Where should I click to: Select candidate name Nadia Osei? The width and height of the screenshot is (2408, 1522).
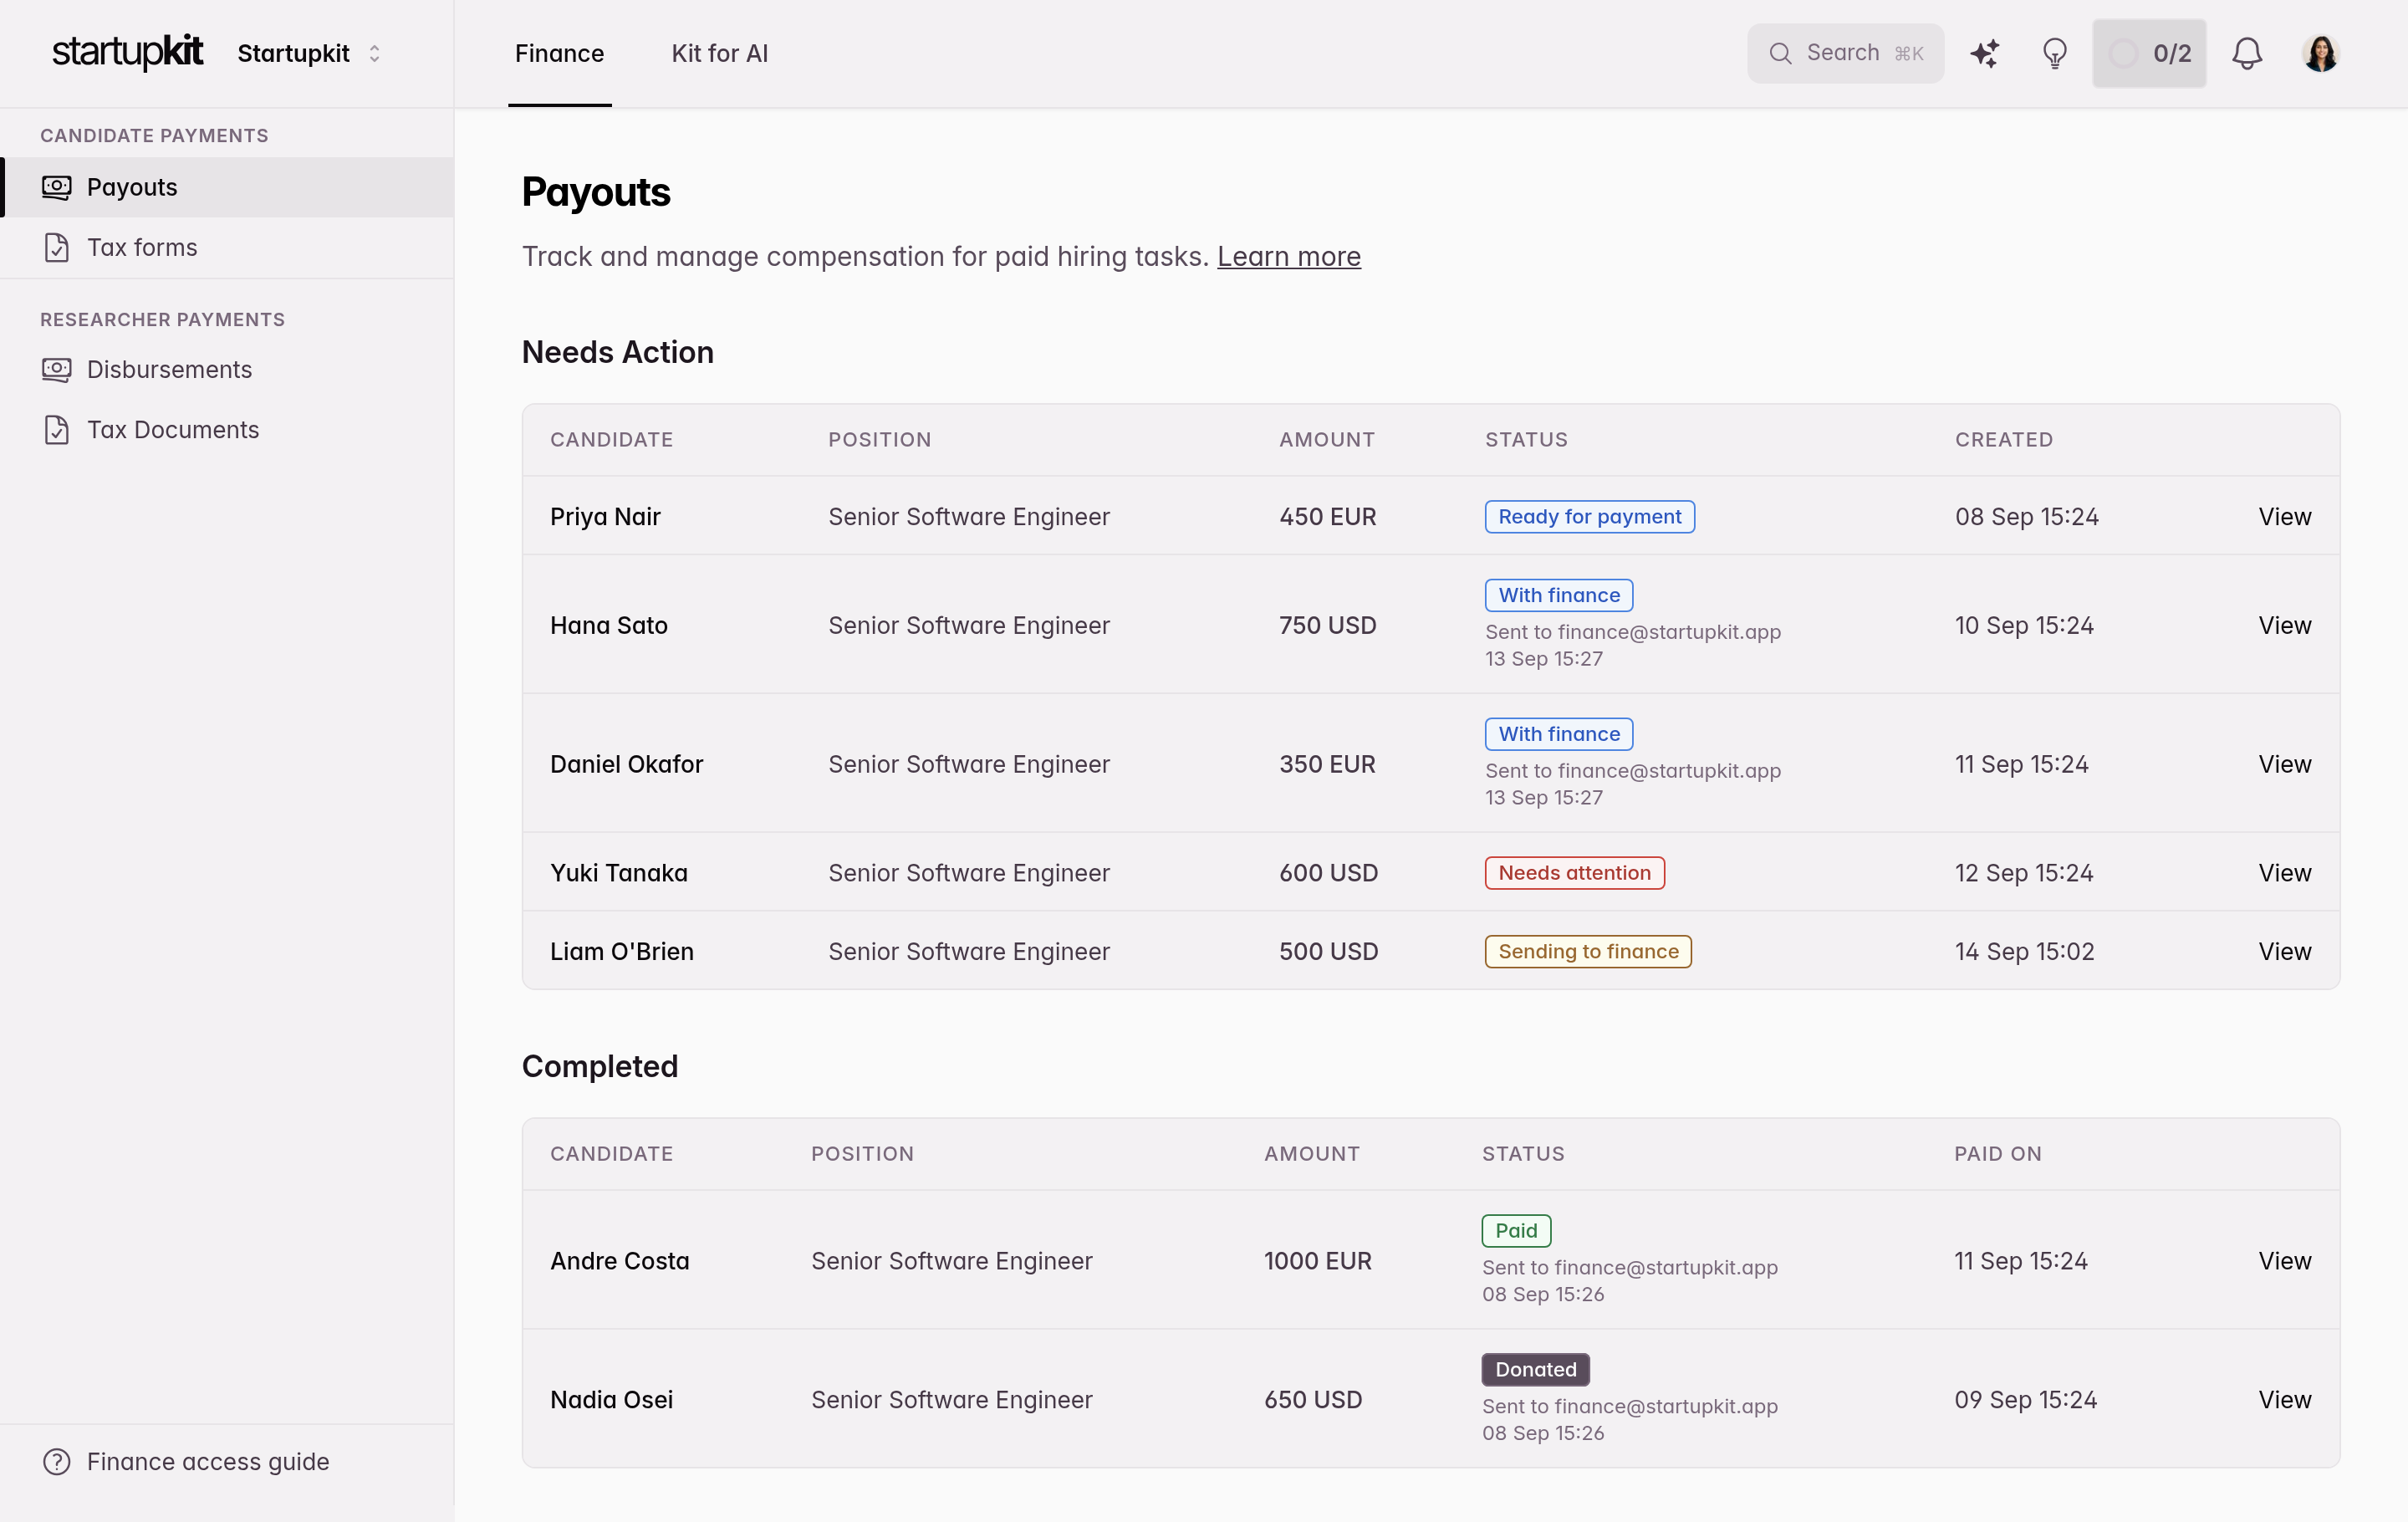click(611, 1399)
